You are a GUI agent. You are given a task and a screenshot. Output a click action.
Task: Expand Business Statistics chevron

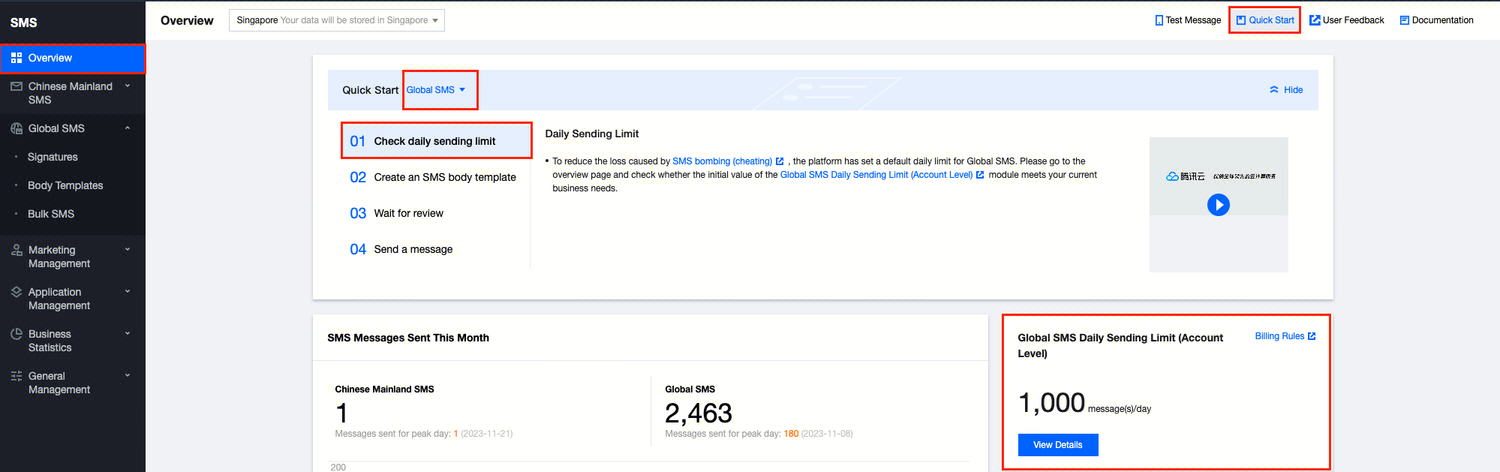(128, 335)
